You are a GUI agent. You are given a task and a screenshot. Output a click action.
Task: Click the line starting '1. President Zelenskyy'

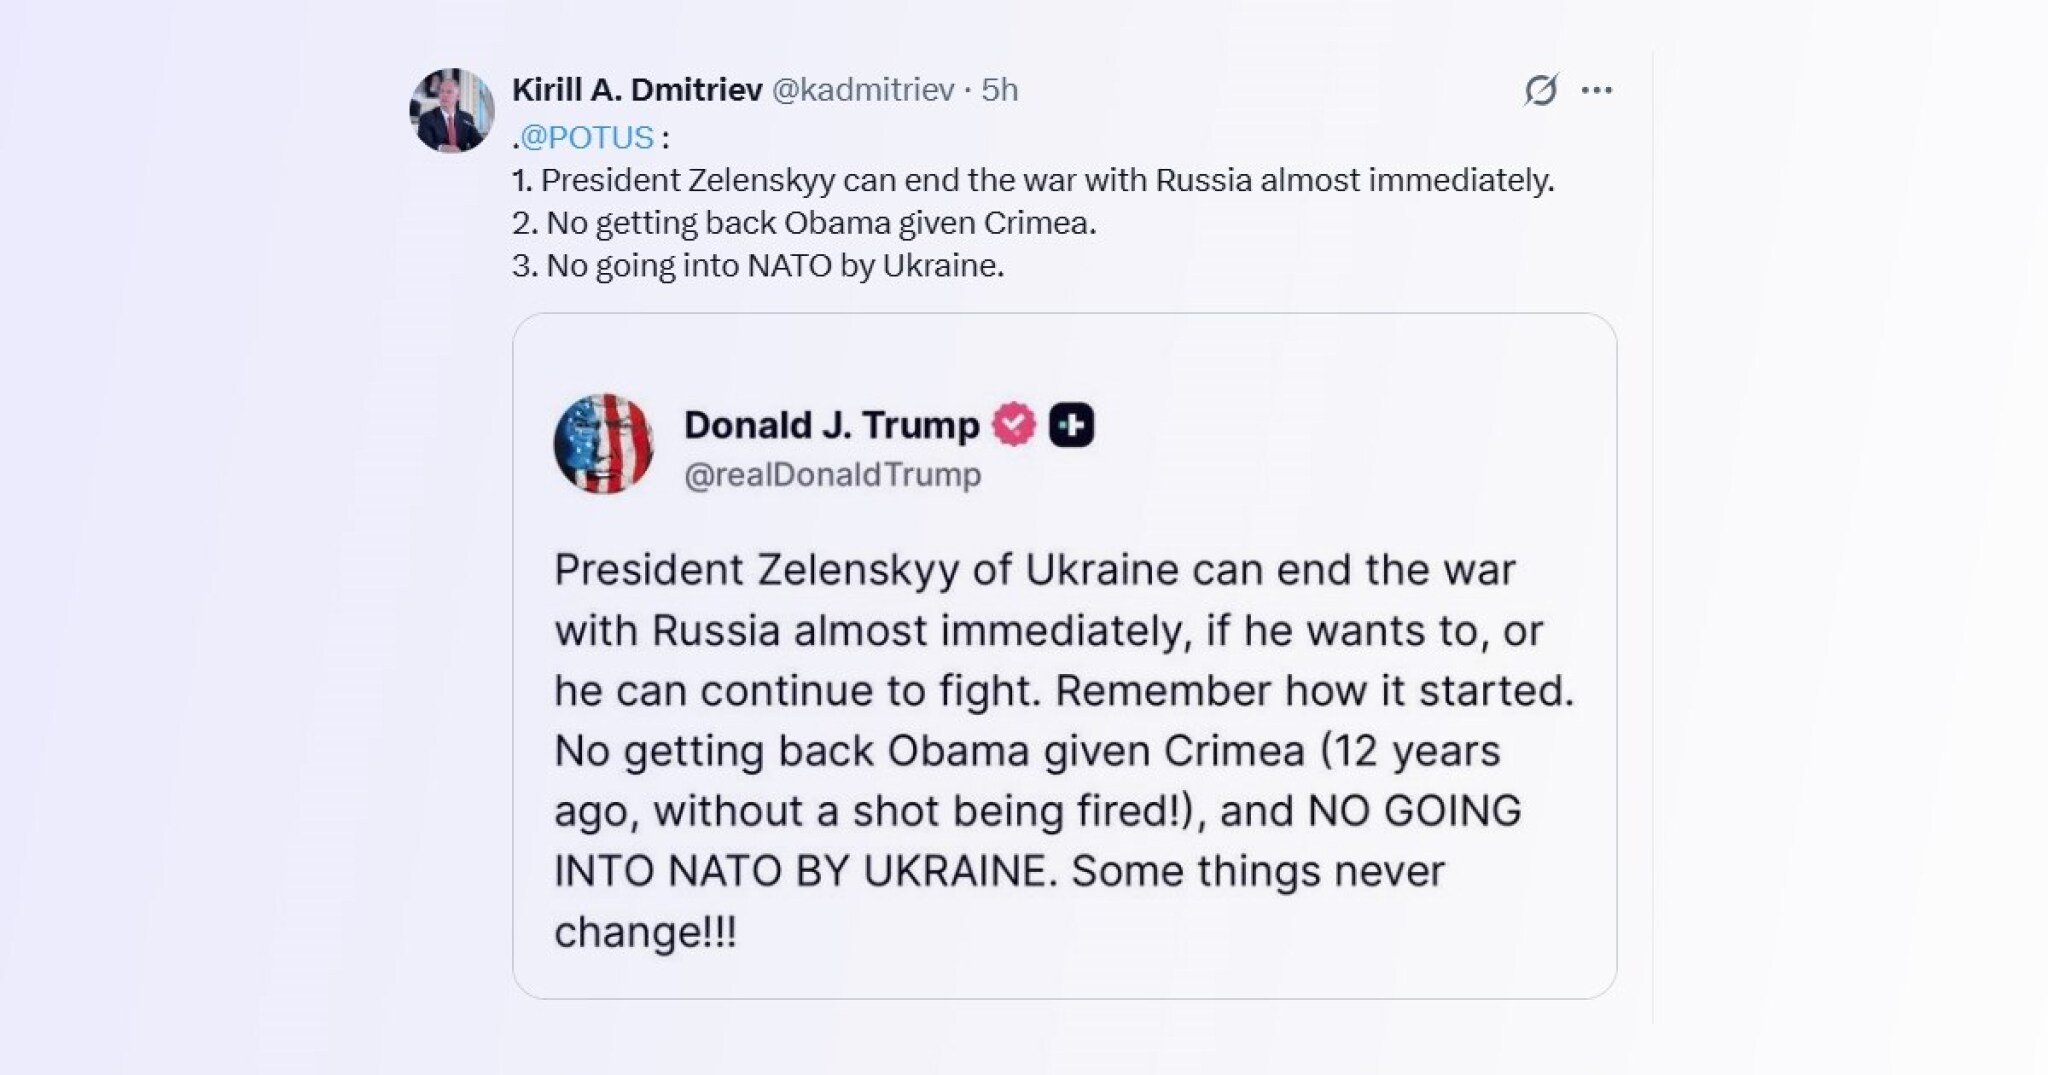pos(1032,180)
